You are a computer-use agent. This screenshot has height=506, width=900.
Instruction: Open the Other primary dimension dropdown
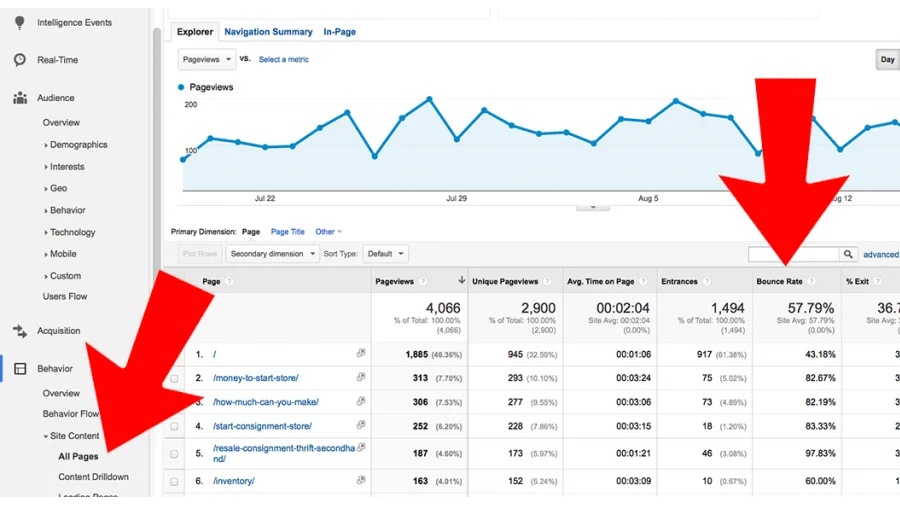coord(328,232)
